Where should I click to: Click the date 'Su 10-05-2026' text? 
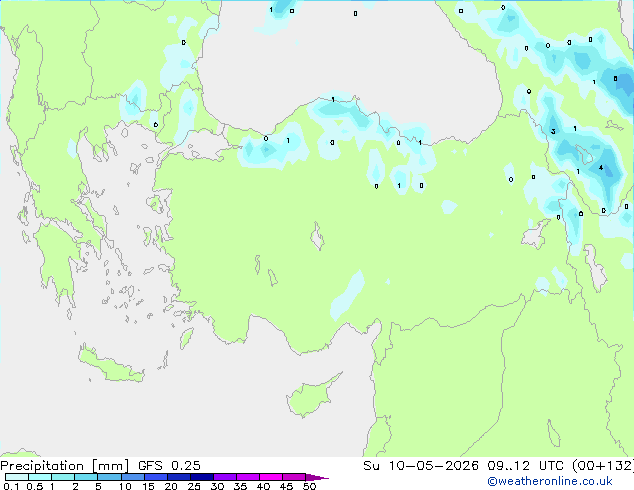coord(421,466)
